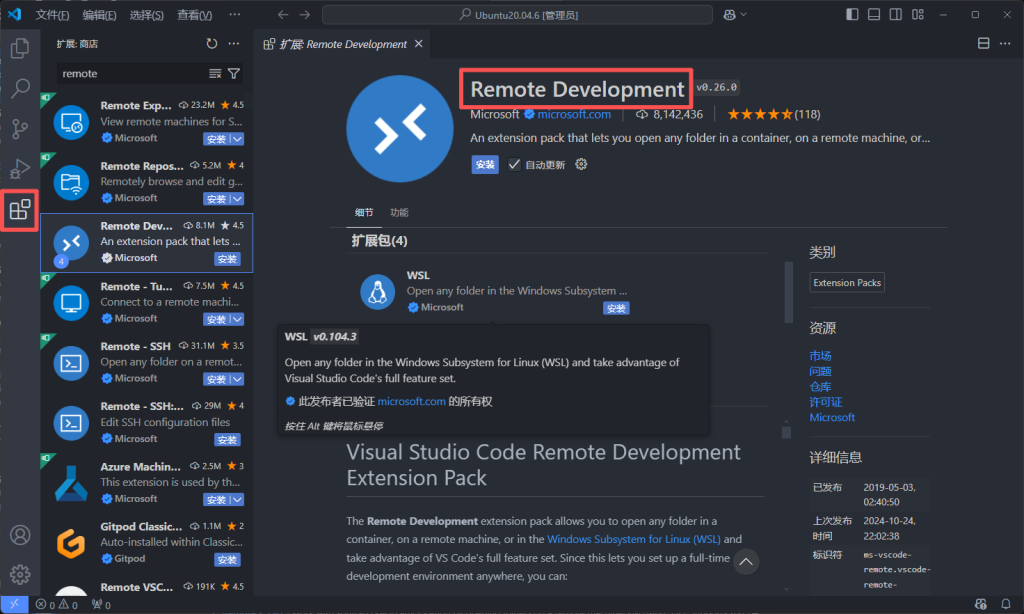Clear the extension search results
Viewport: 1024px width, 614px height.
[x=215, y=74]
